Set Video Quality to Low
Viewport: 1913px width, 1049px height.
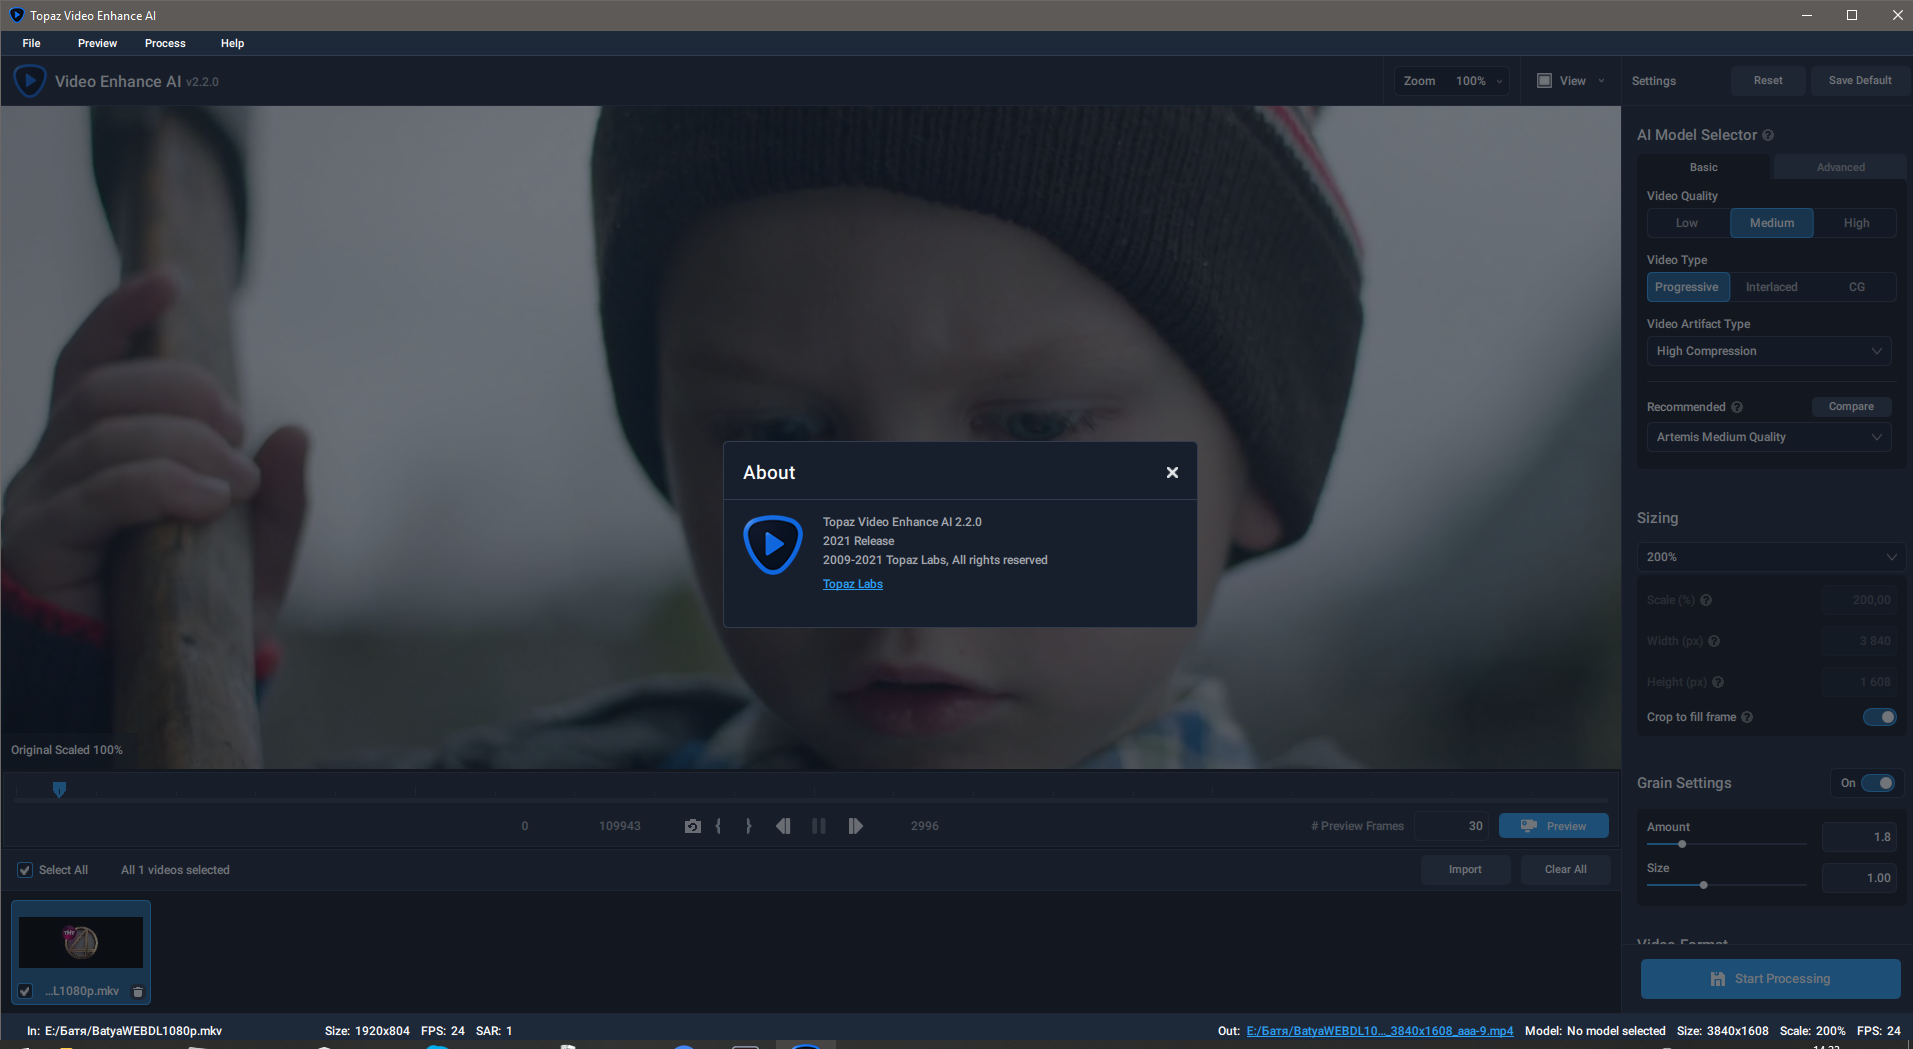point(1687,223)
